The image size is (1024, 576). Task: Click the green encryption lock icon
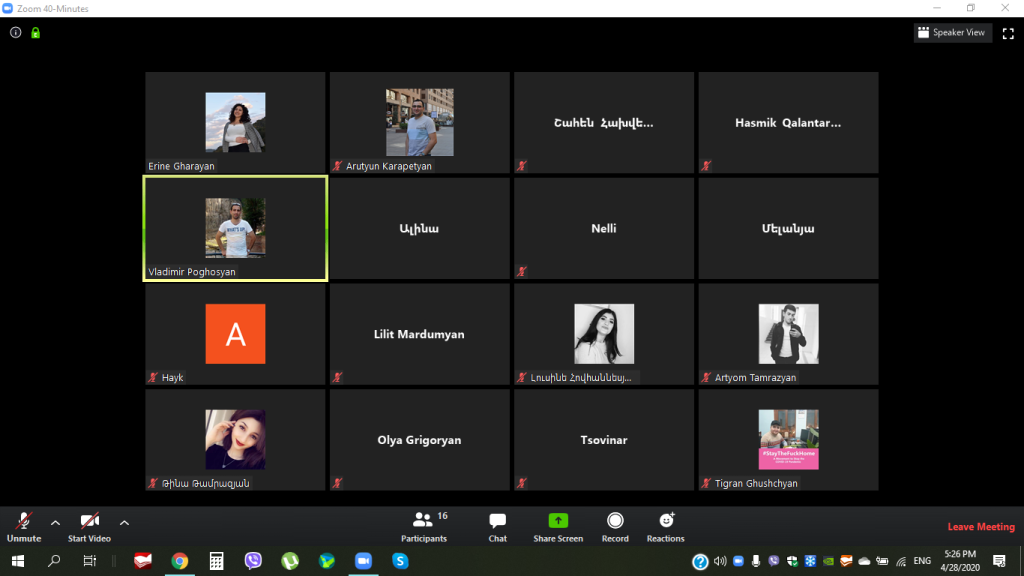click(35, 33)
